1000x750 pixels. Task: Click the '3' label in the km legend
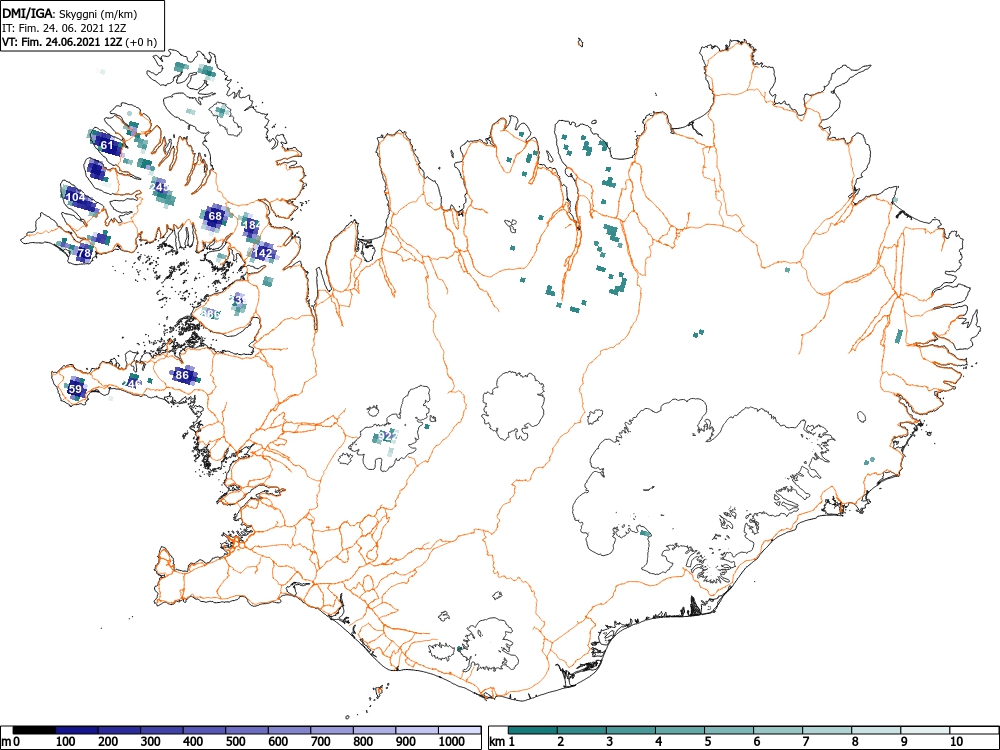pyautogui.click(x=609, y=742)
